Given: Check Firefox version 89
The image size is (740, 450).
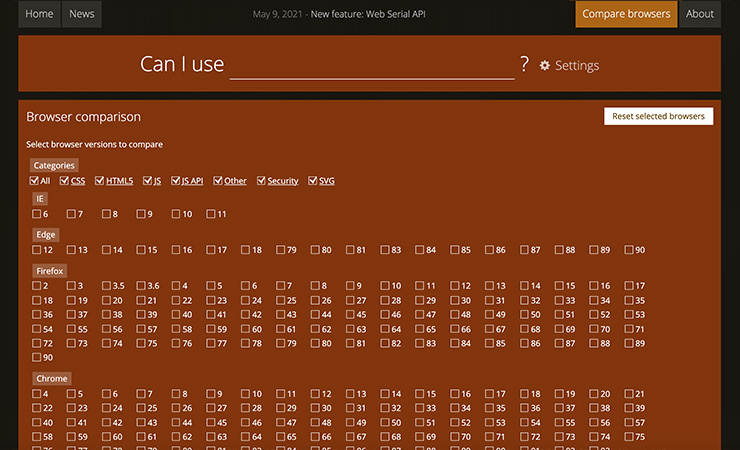Looking at the screenshot, I should click(x=629, y=343).
